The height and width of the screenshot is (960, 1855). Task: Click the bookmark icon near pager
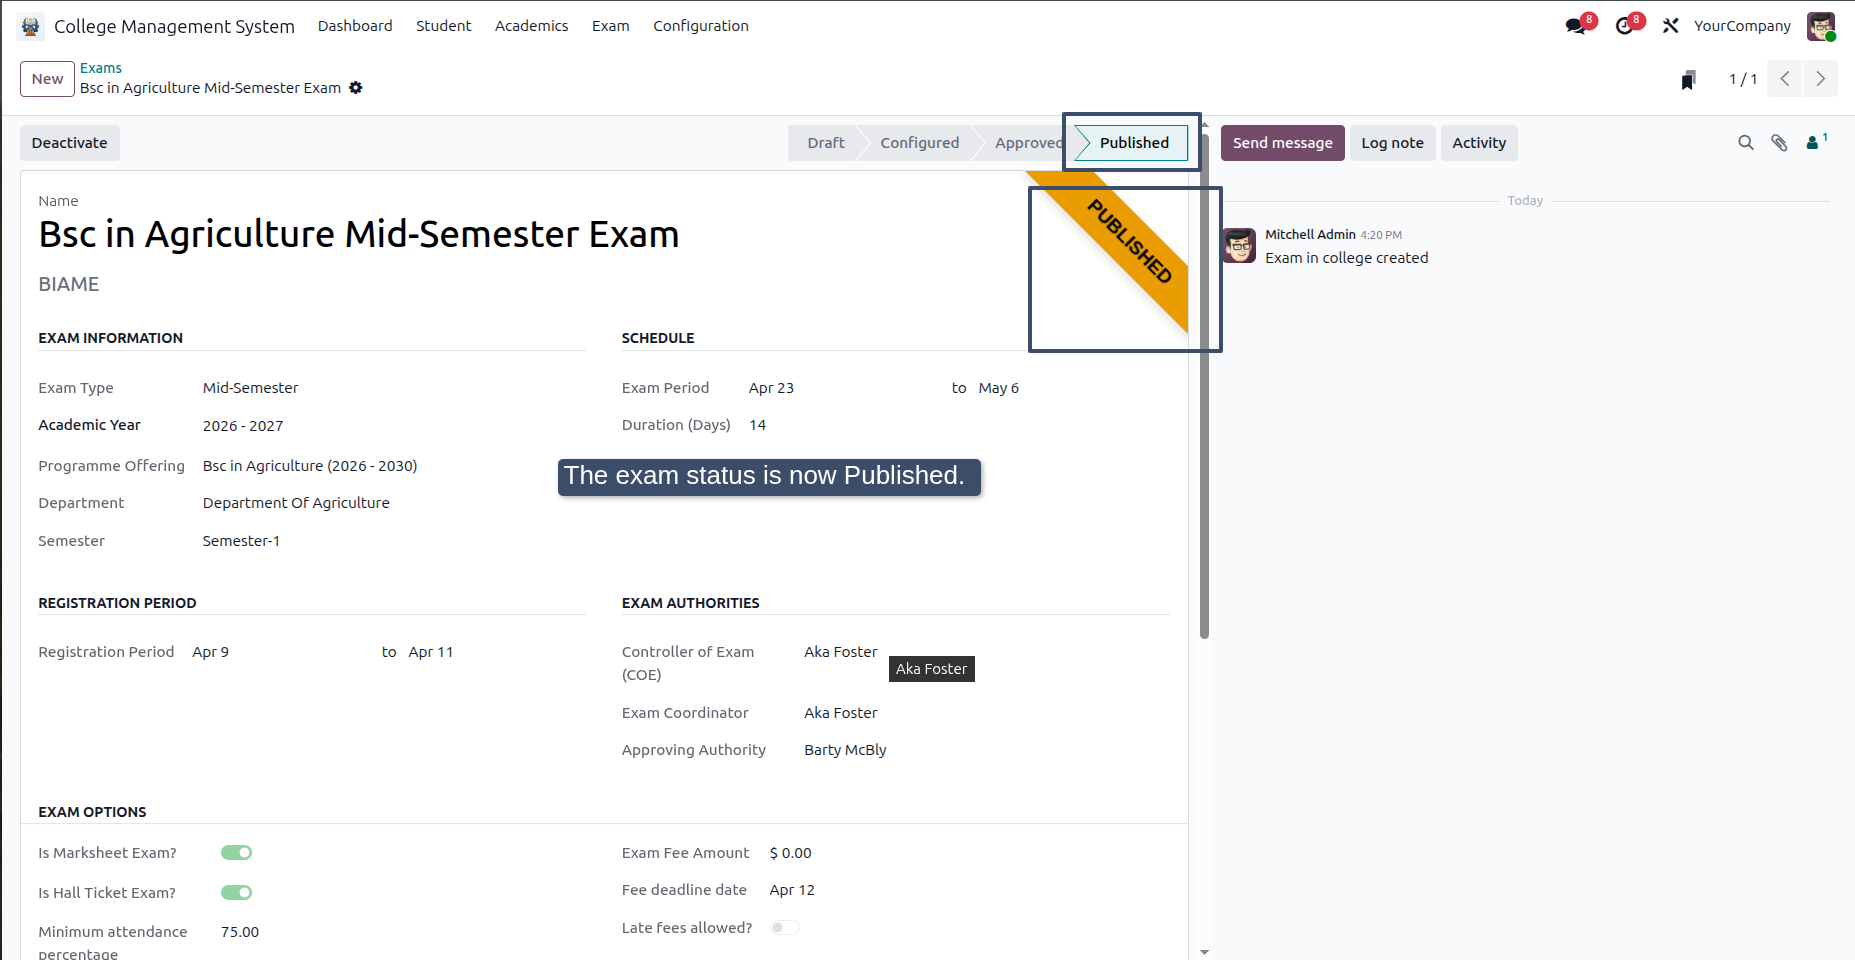click(1688, 80)
